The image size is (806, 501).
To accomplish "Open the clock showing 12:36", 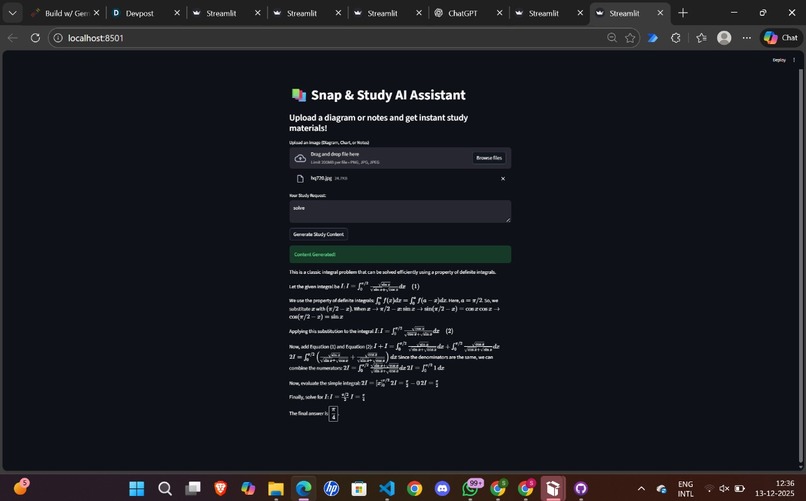I will click(x=774, y=488).
